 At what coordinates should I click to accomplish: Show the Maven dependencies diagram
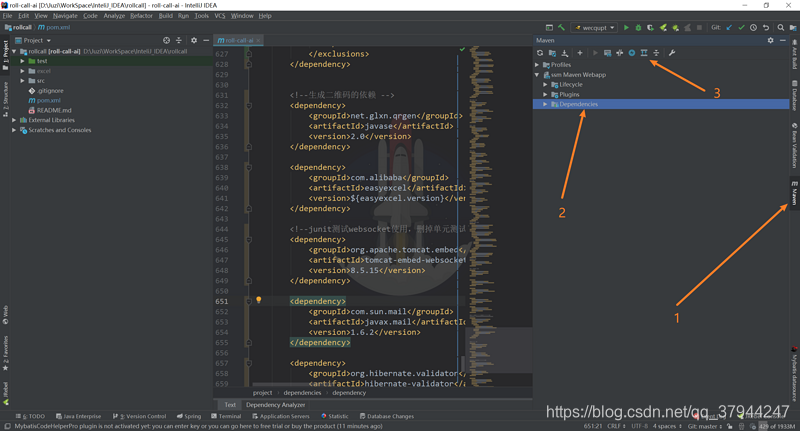point(644,53)
